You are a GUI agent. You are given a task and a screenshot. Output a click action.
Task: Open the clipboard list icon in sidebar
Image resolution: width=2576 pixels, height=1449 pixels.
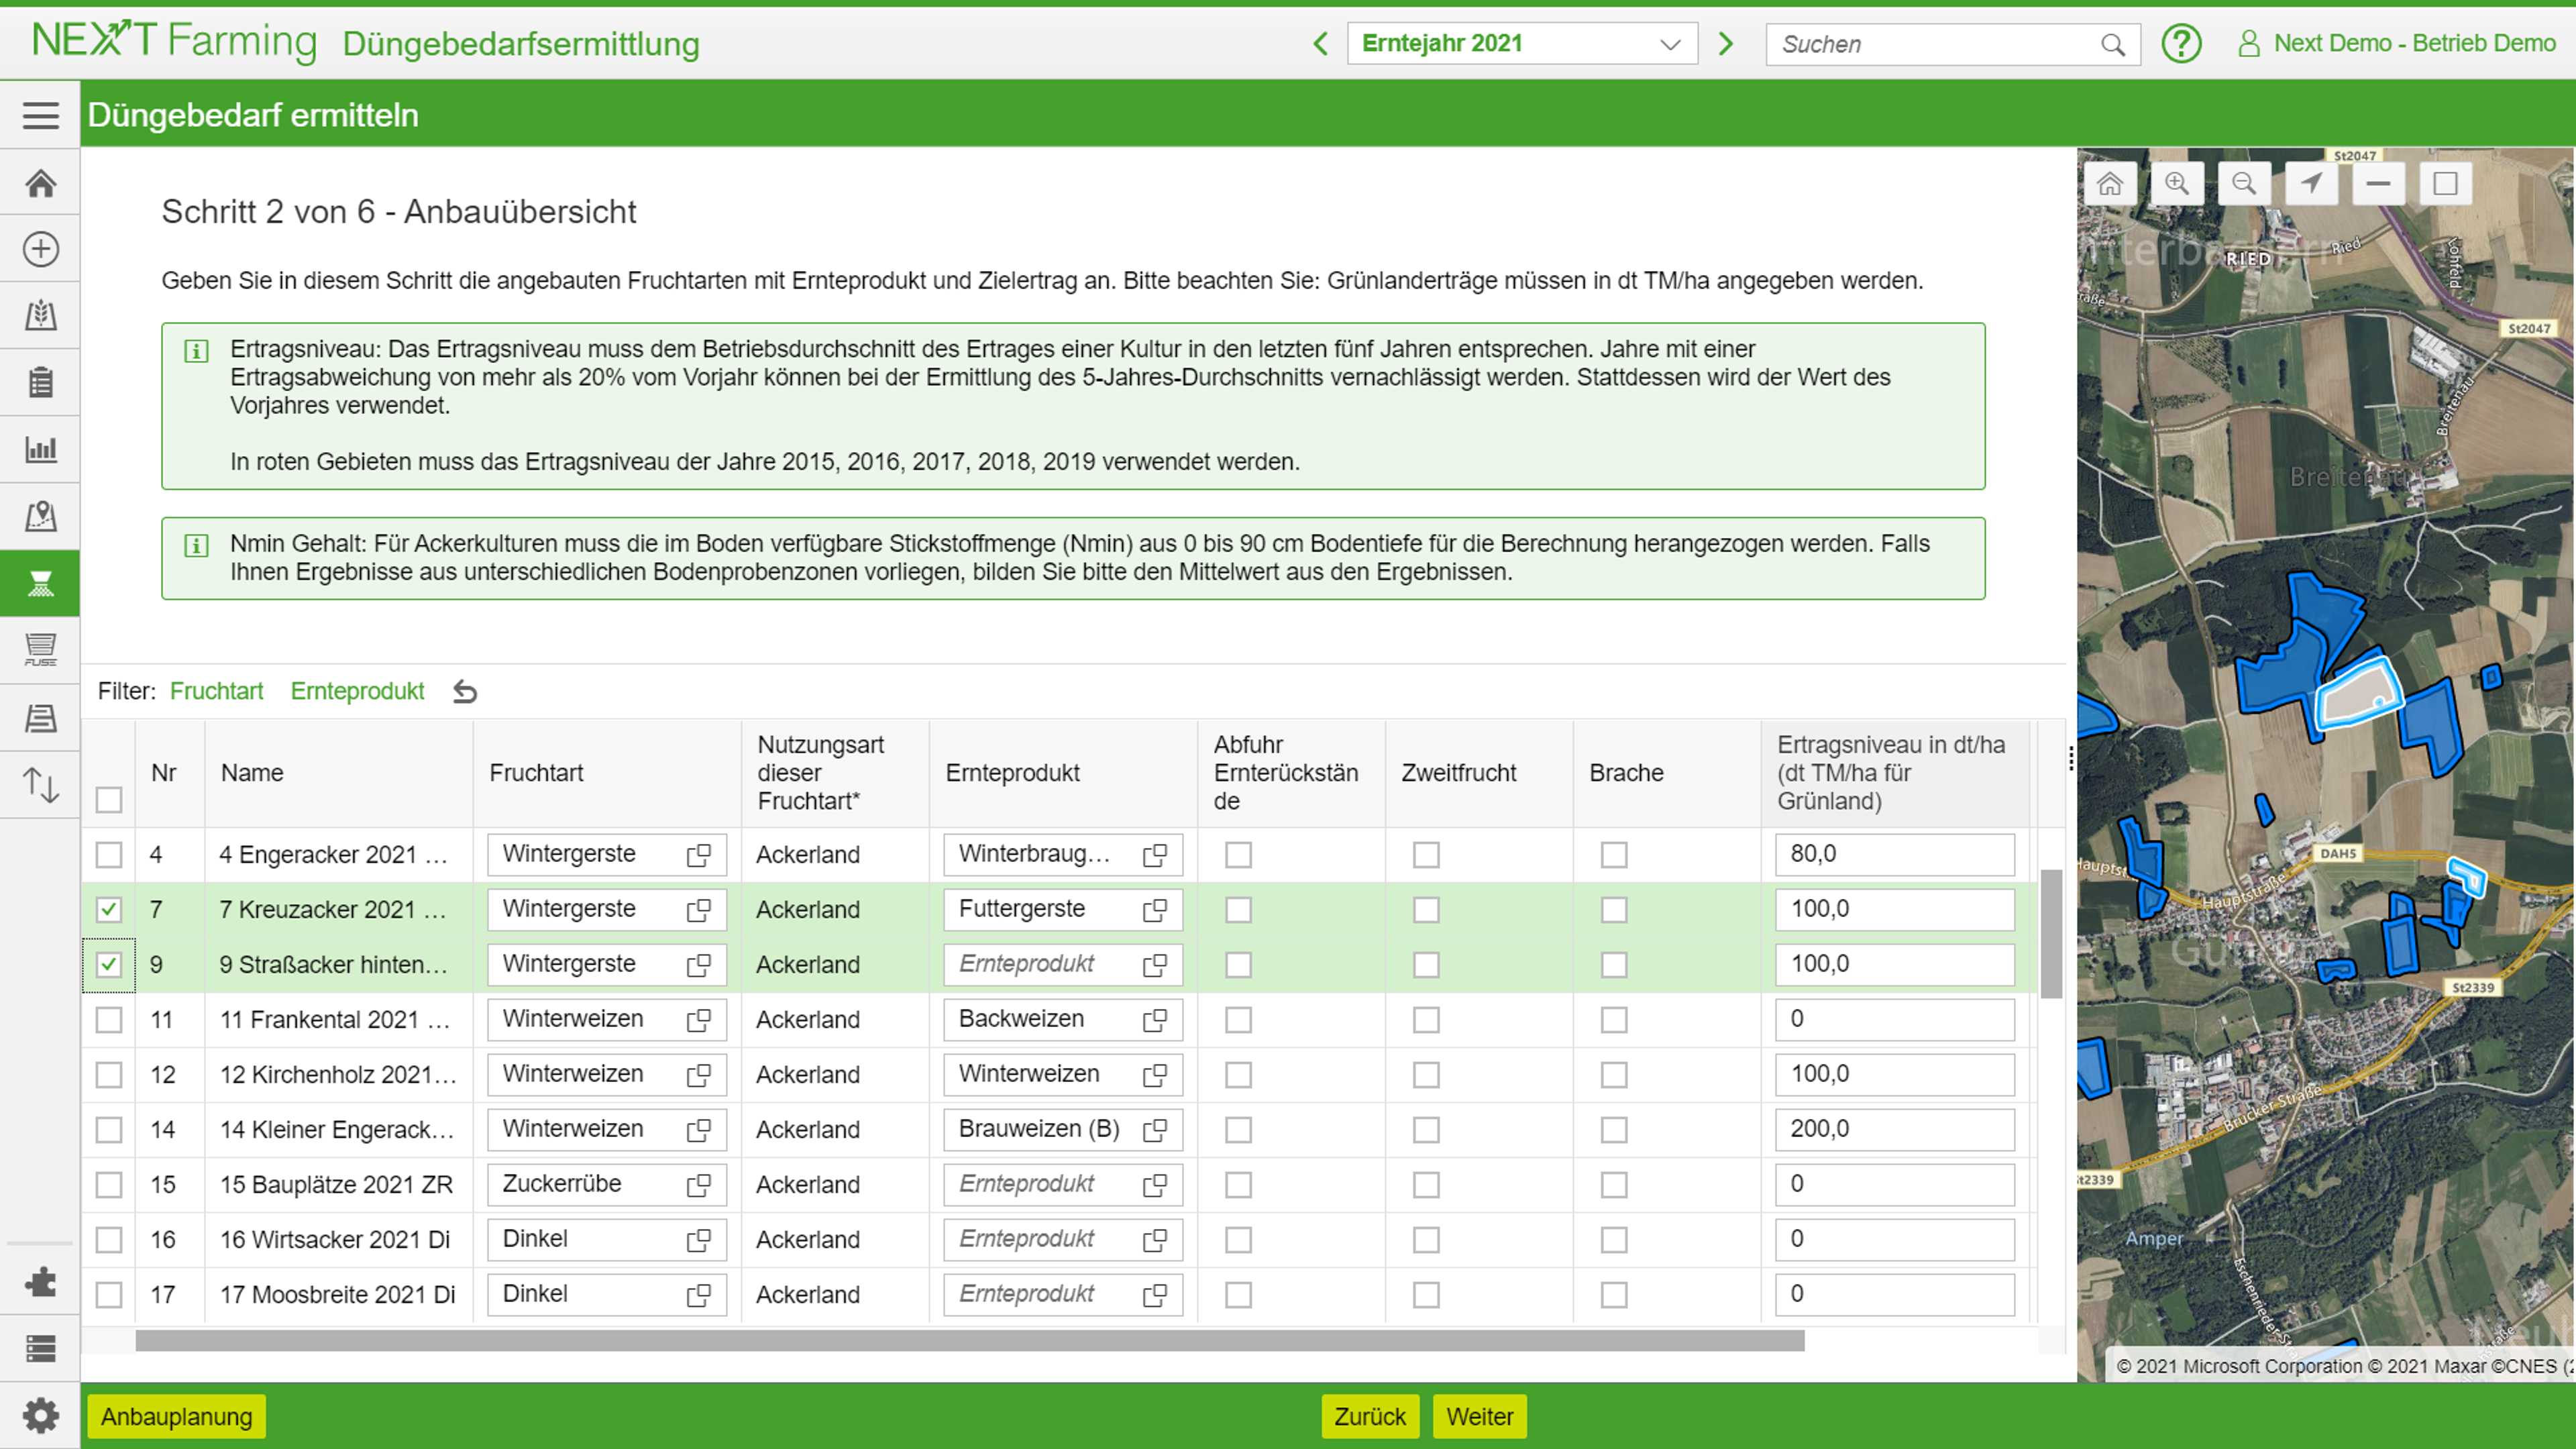pos(40,382)
